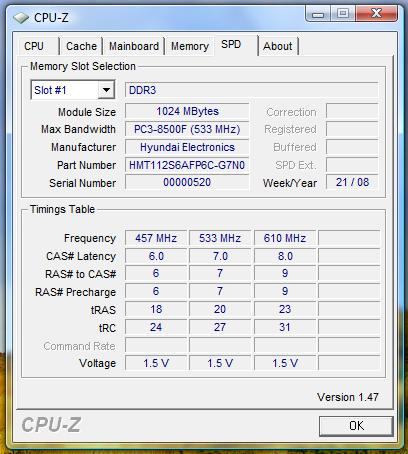This screenshot has width=408, height=454.
Task: Click the RAS# to CAS# label
Action: pos(81,274)
